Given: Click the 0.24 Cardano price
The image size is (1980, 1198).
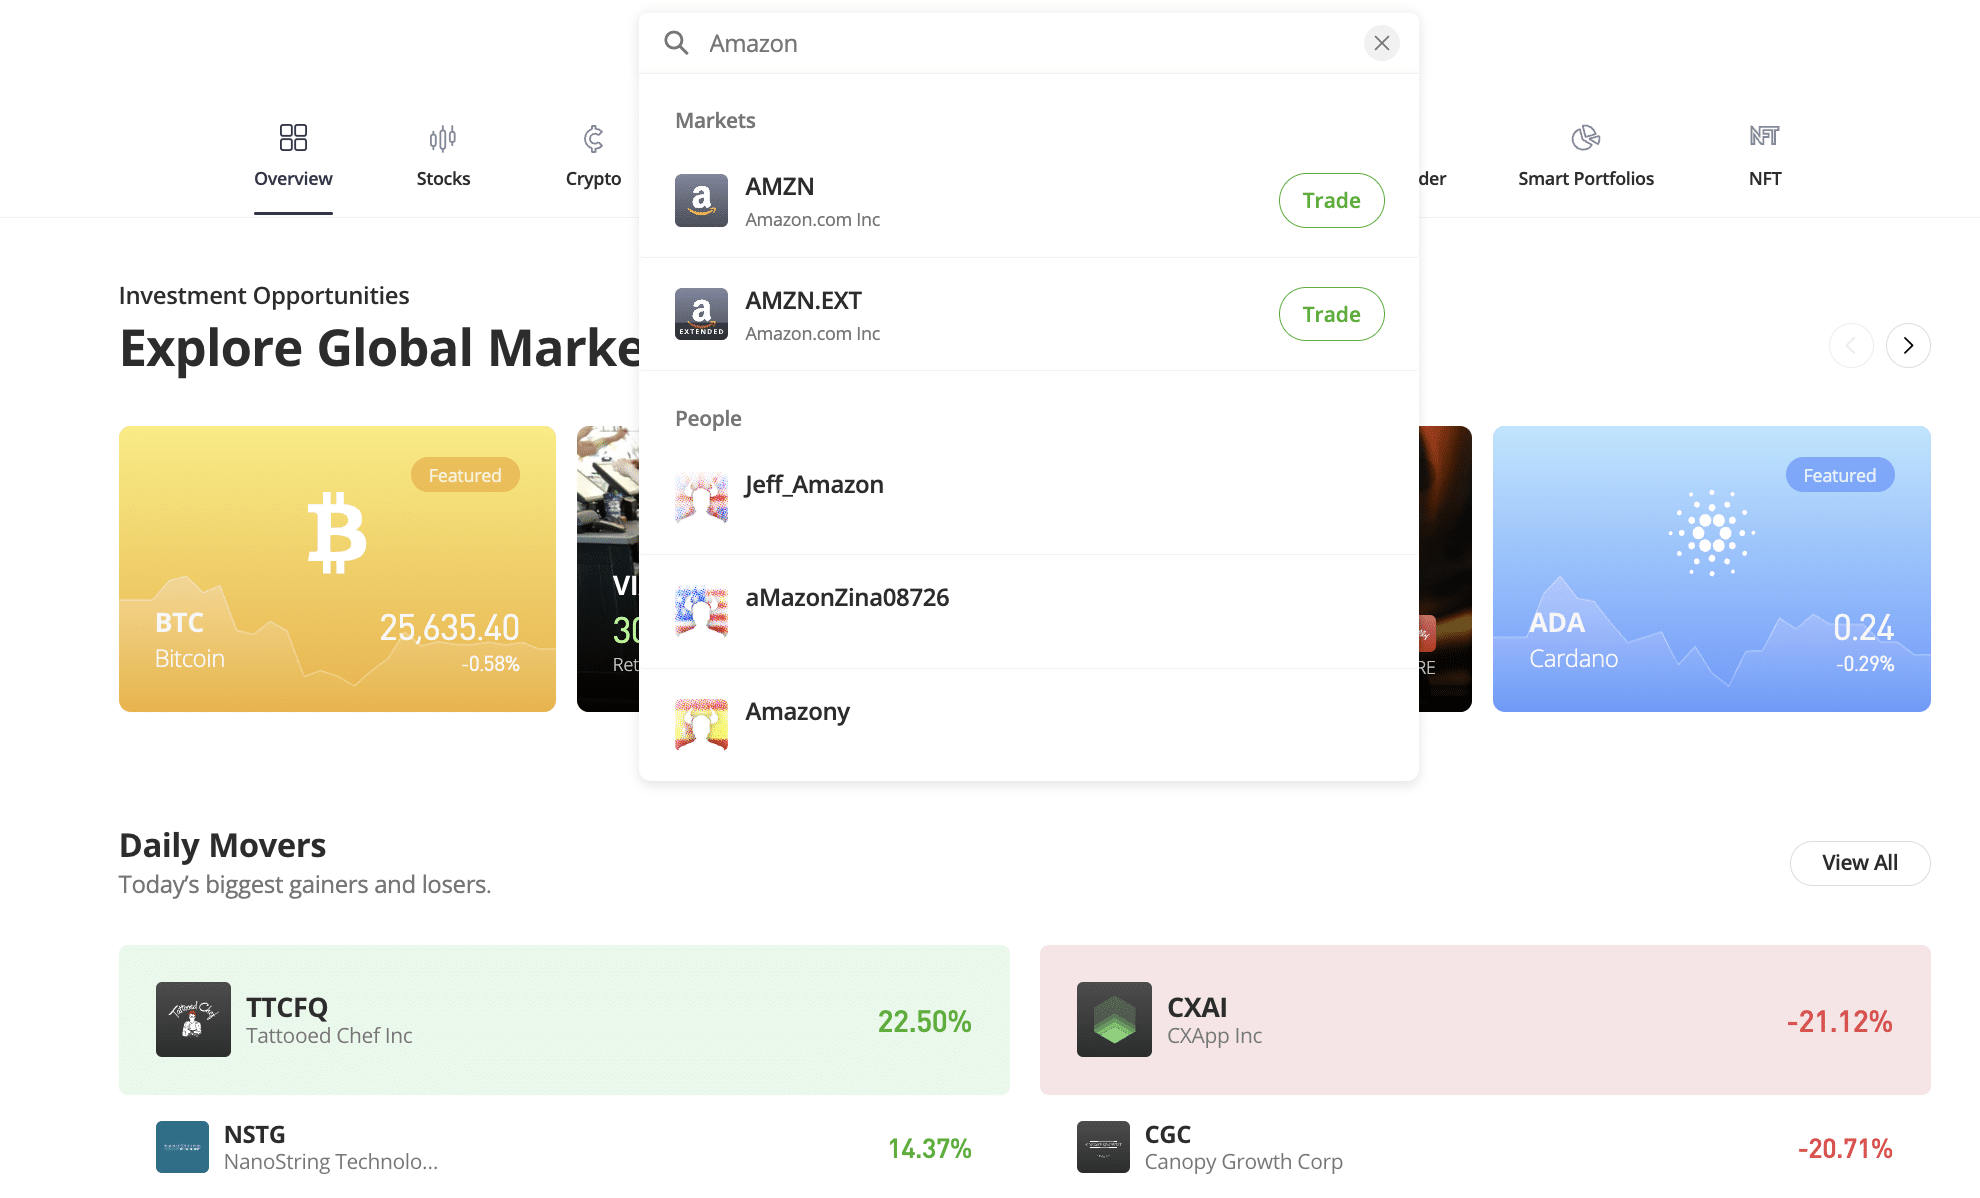Looking at the screenshot, I should point(1863,628).
